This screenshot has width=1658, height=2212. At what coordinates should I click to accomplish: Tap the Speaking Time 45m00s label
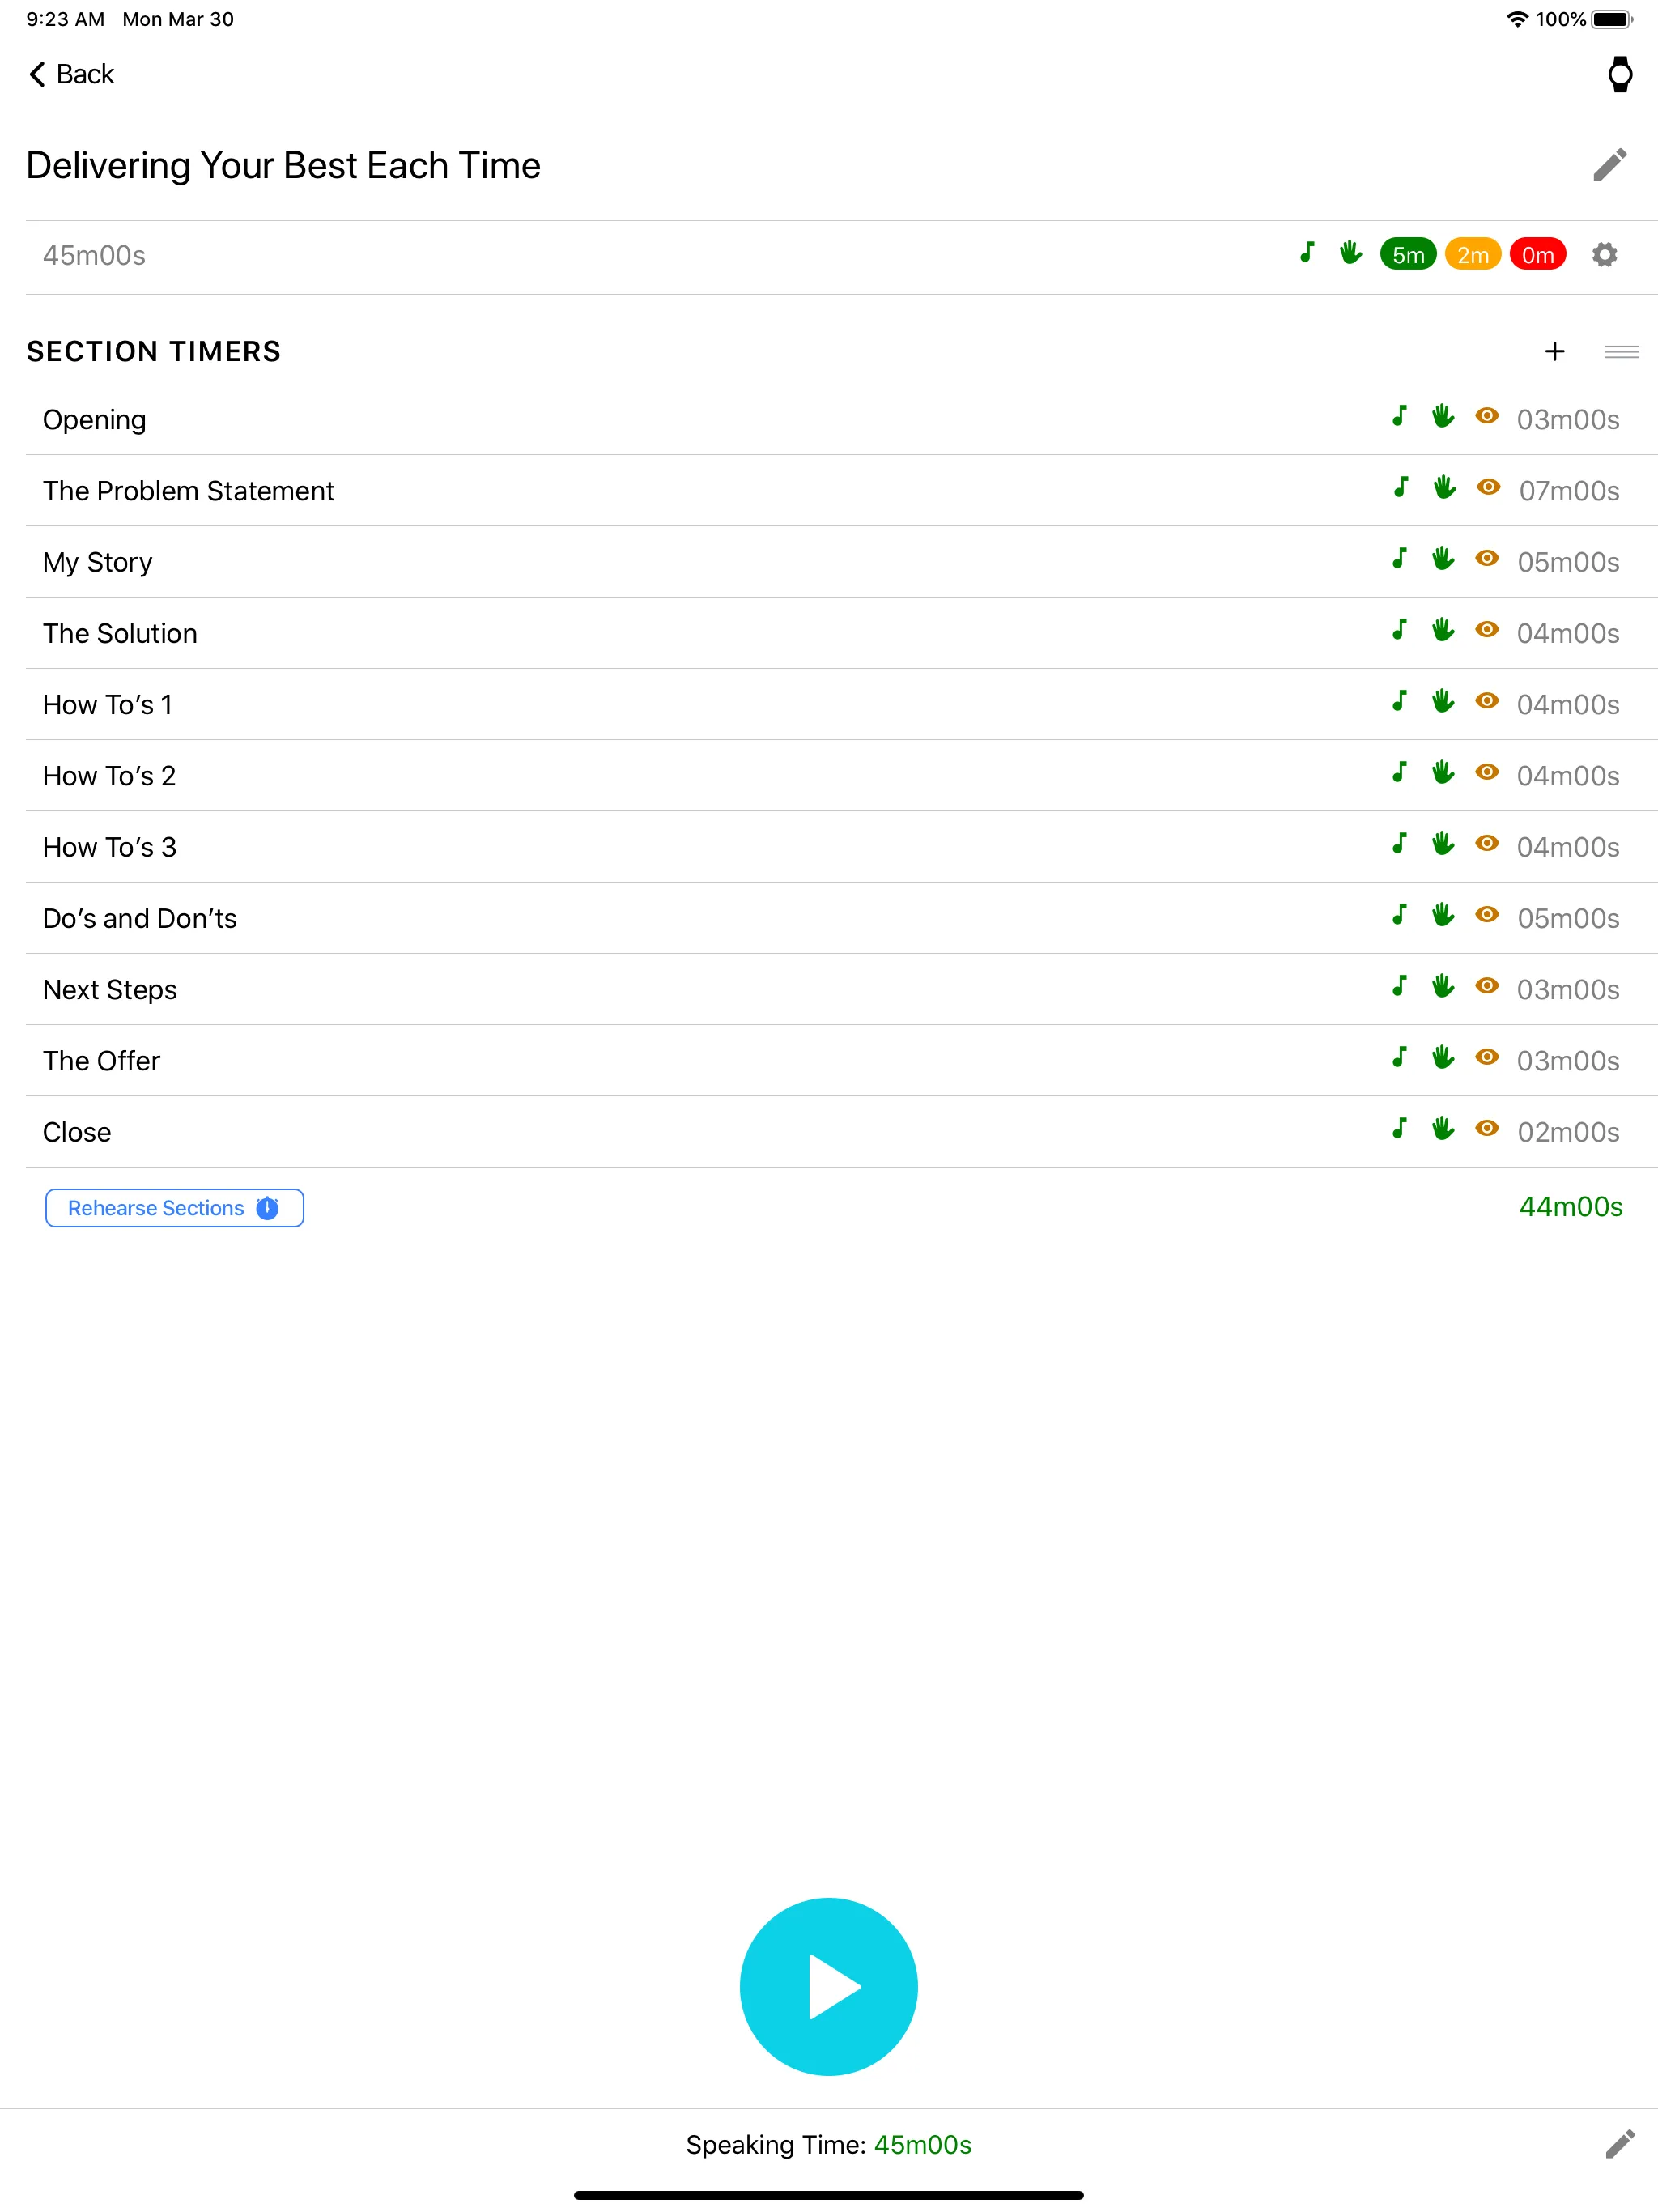[x=828, y=2145]
